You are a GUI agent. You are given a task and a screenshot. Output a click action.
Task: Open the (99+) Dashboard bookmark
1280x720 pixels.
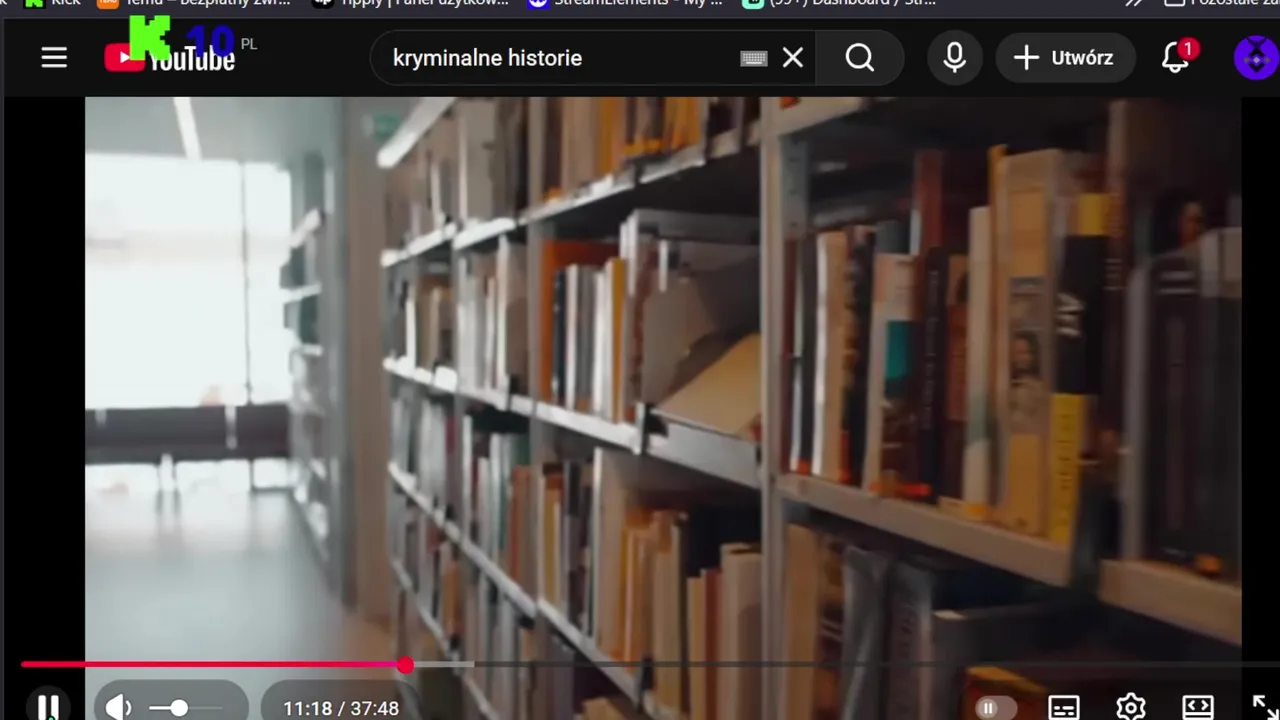840,3
